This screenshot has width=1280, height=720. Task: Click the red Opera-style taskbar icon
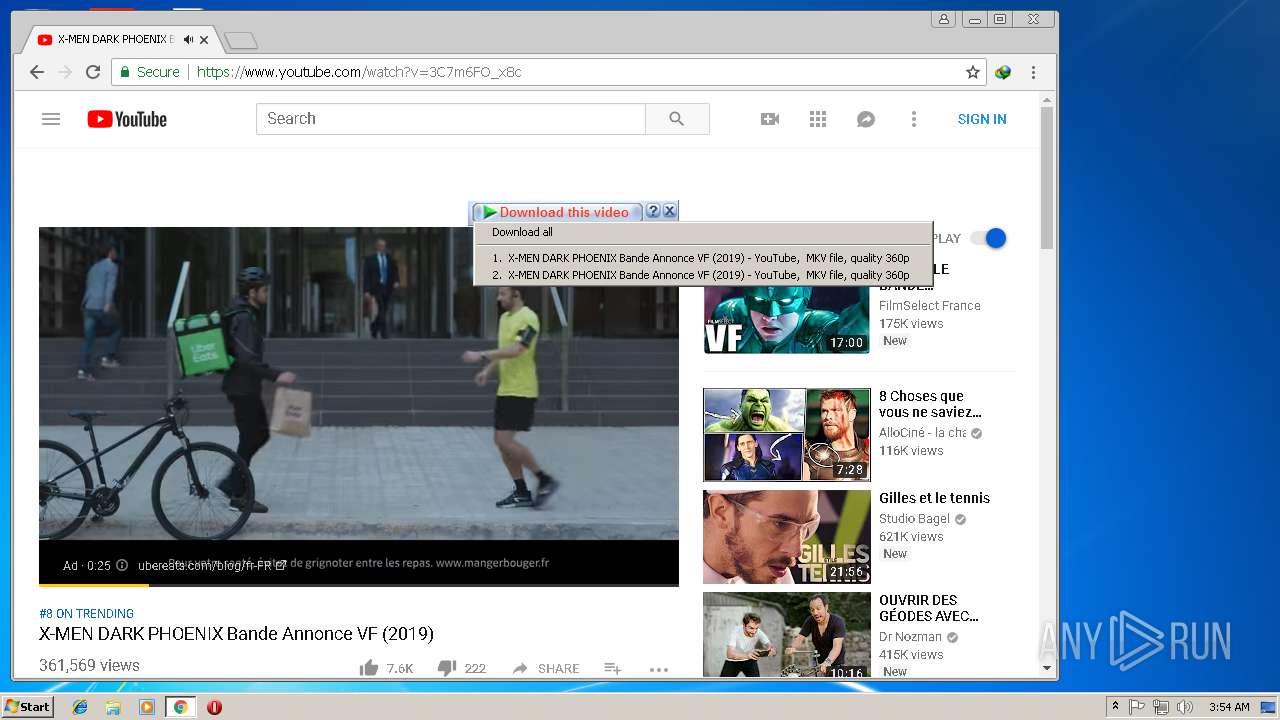214,707
